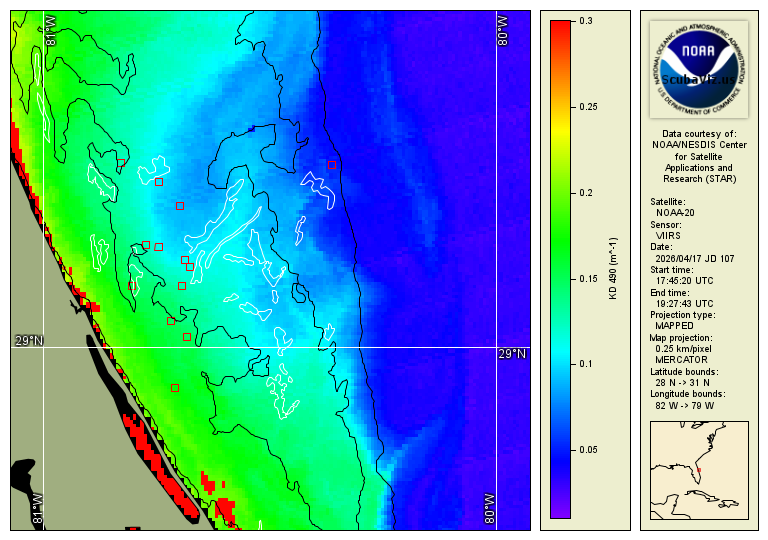Click the 29°N label at the right edge
The width and height of the screenshot is (768, 540).
(x=511, y=353)
